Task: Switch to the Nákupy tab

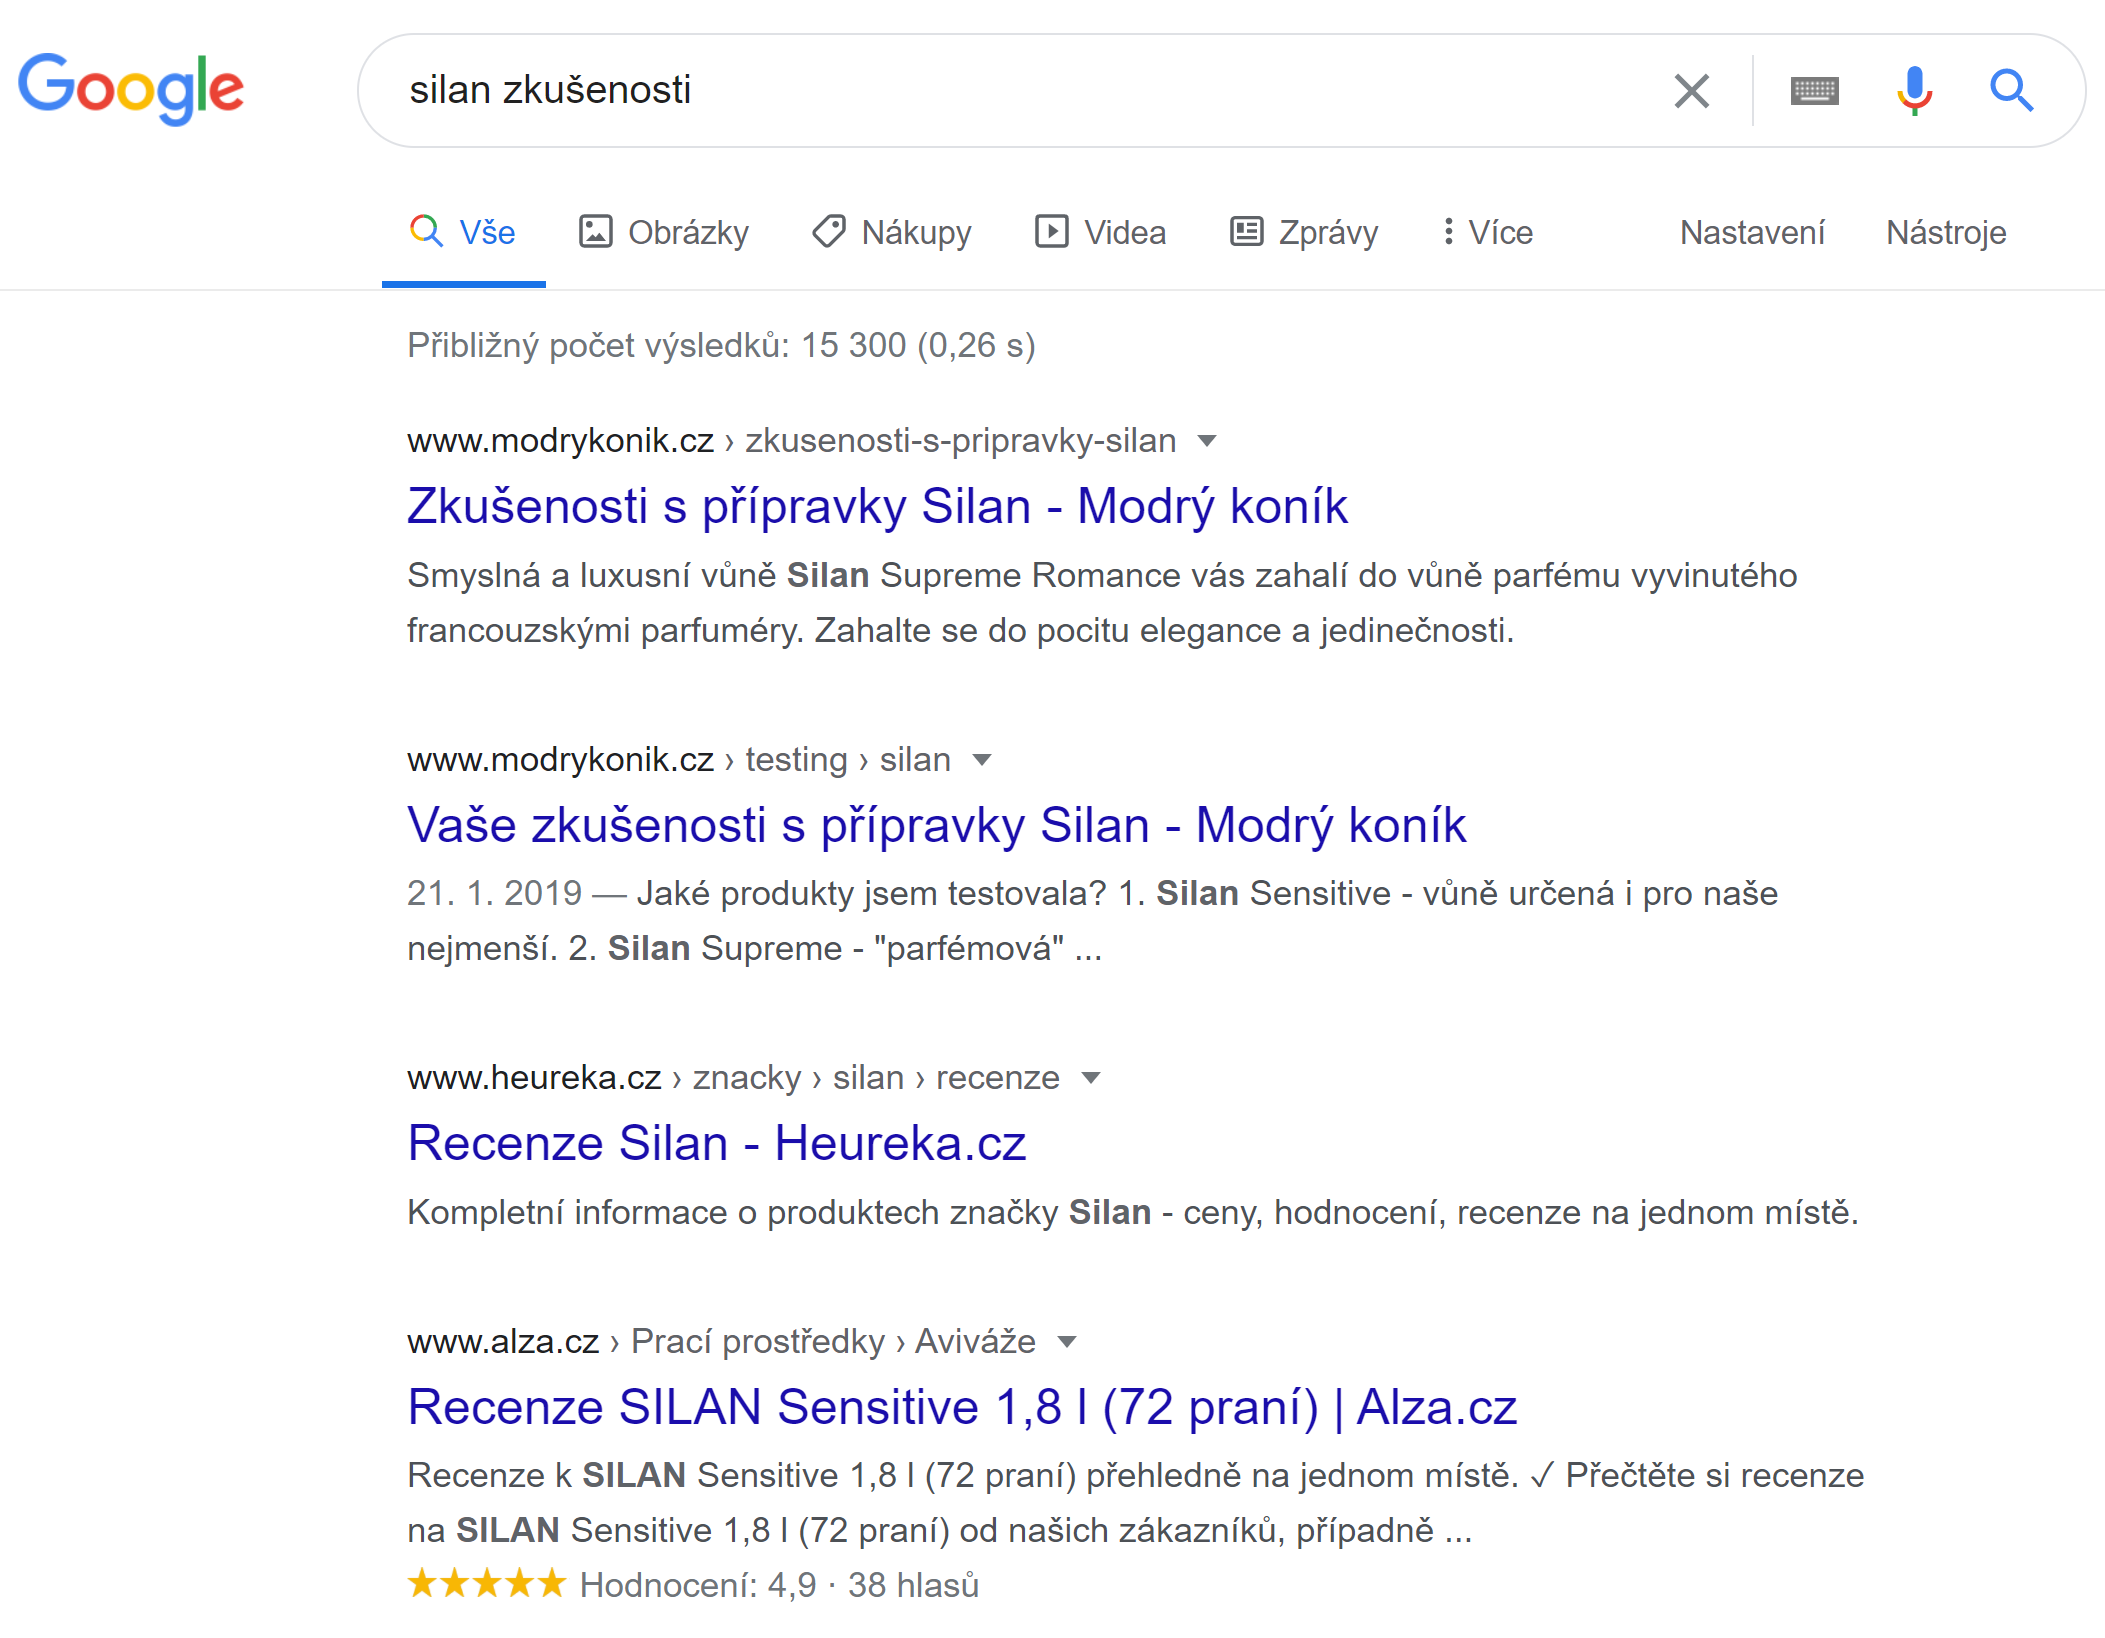Action: [892, 232]
